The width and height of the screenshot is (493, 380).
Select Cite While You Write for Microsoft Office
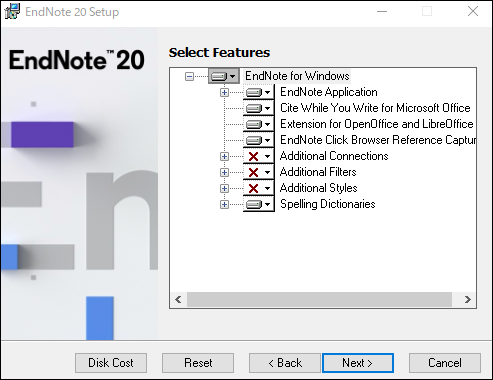click(x=375, y=108)
